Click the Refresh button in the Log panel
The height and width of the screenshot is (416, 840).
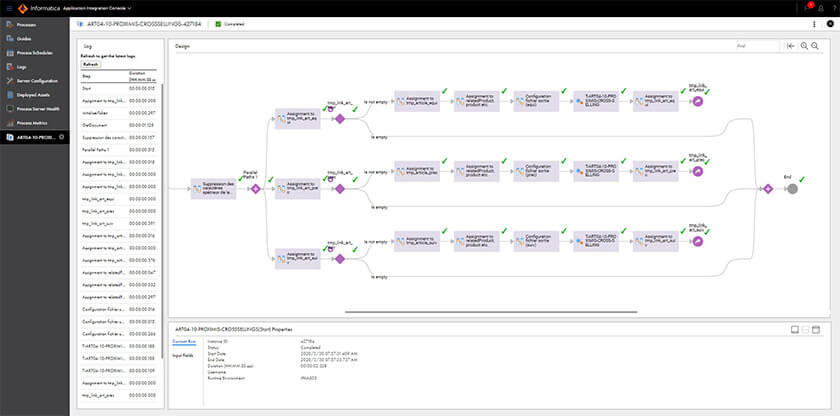click(x=91, y=64)
